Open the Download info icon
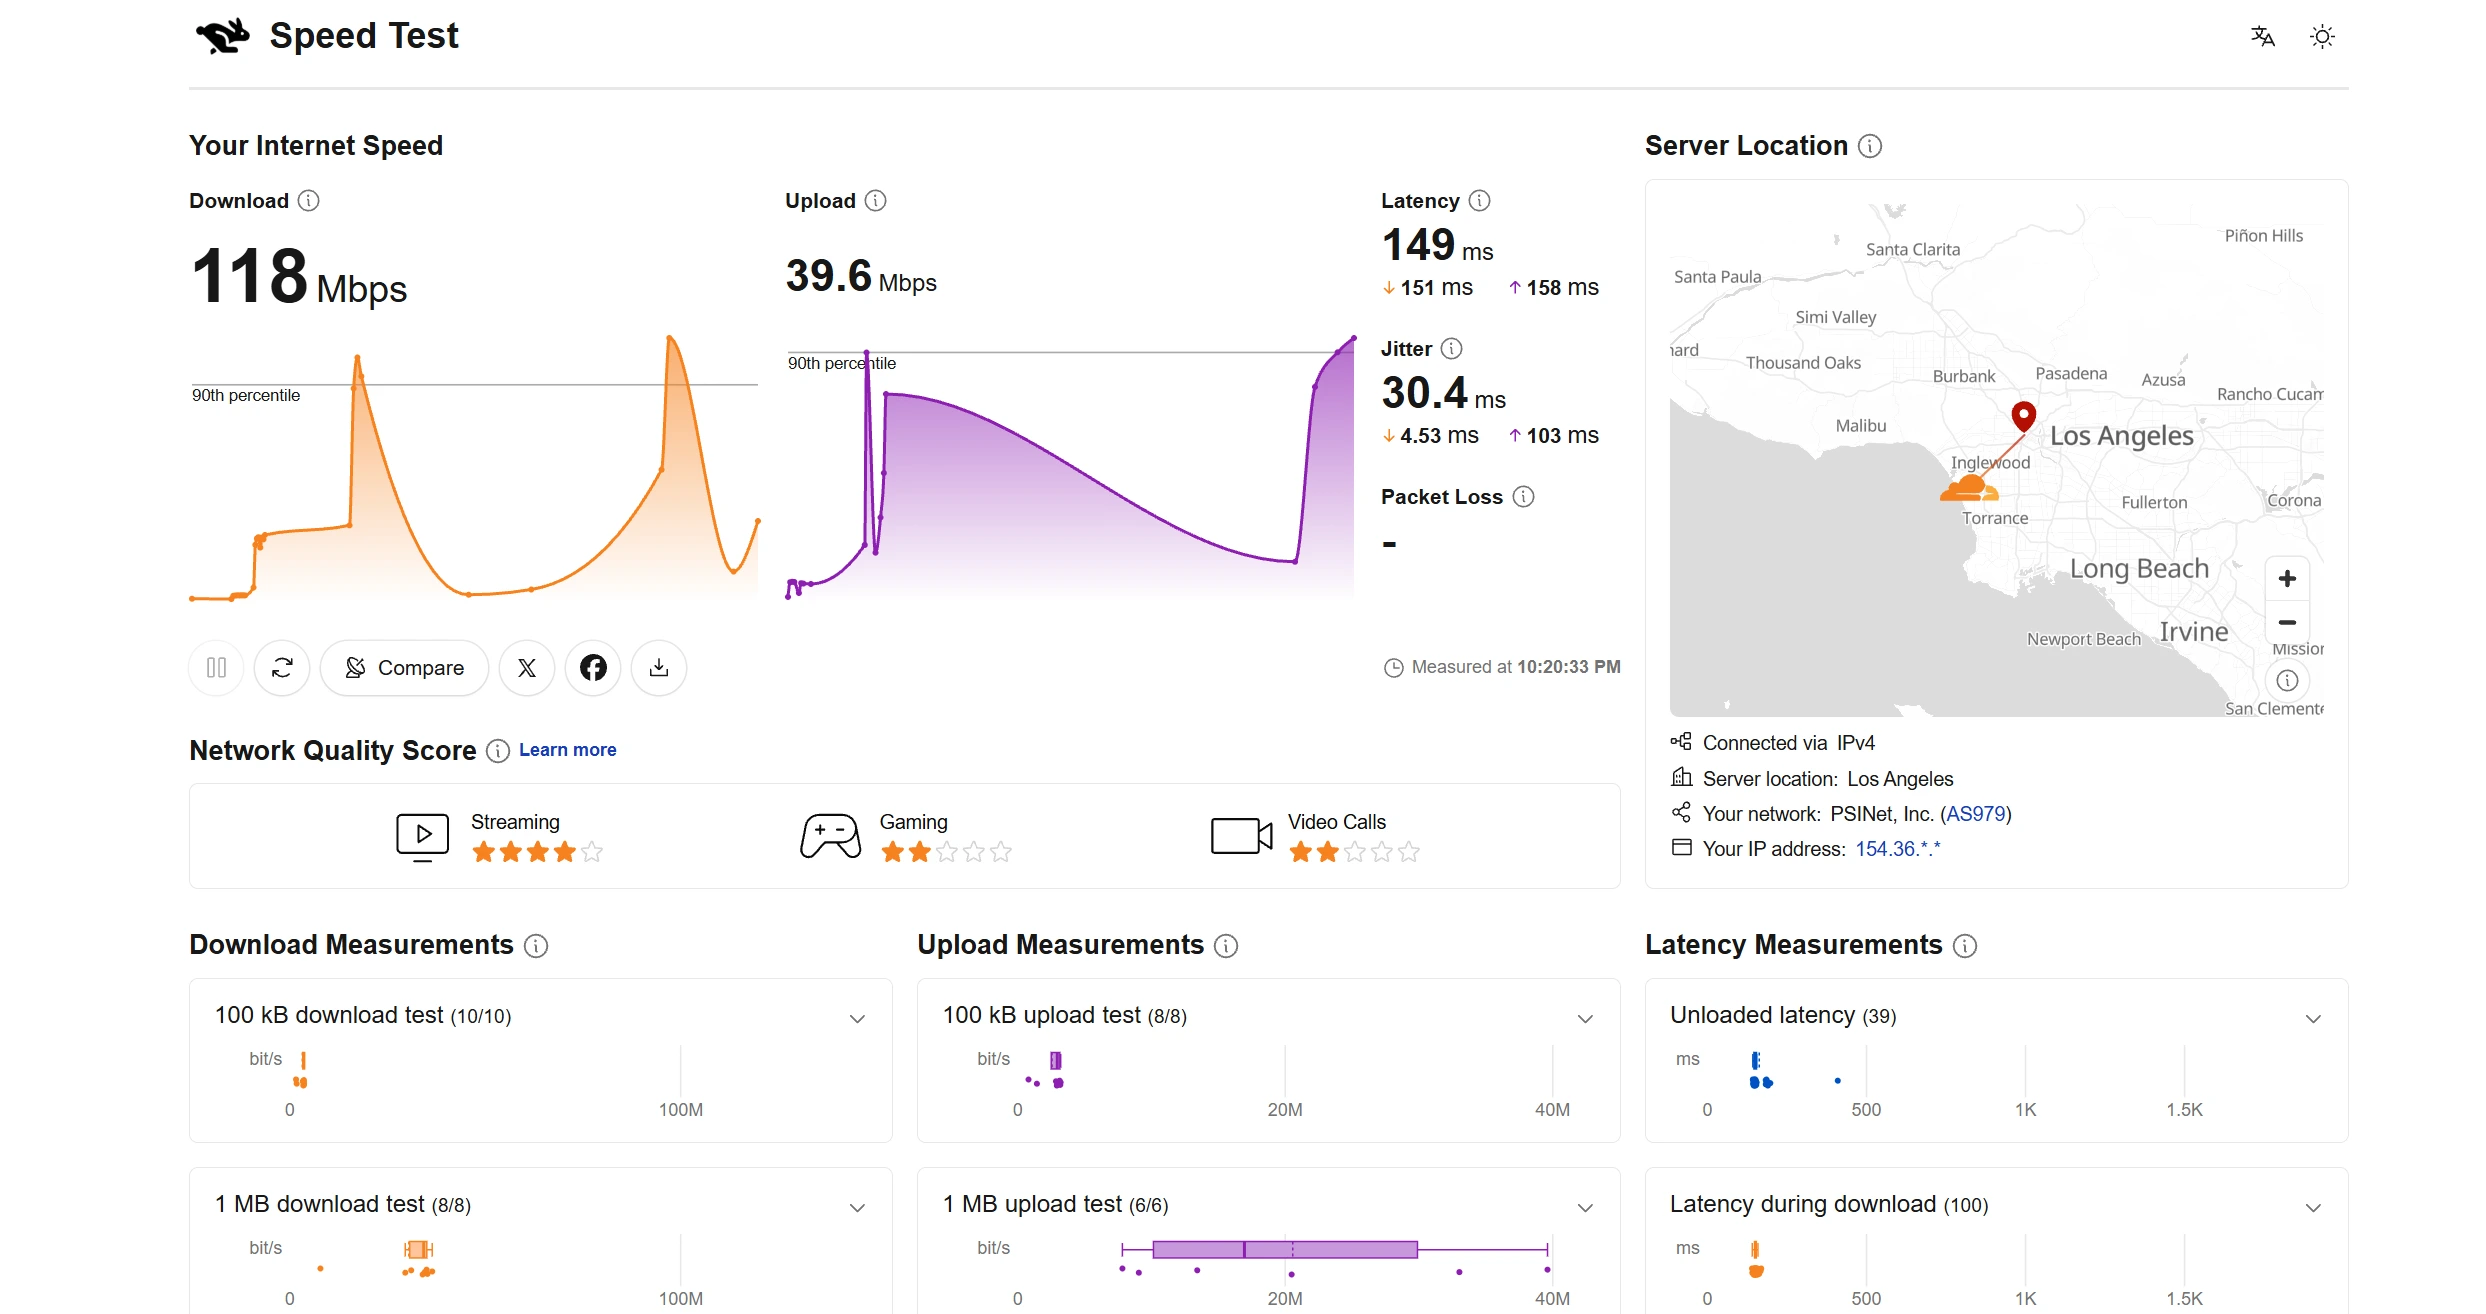 [x=309, y=201]
